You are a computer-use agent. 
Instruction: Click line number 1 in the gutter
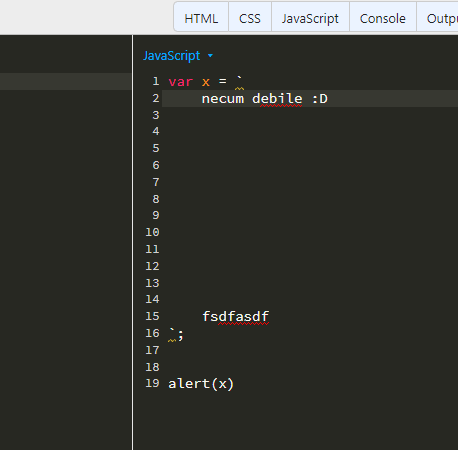(156, 81)
